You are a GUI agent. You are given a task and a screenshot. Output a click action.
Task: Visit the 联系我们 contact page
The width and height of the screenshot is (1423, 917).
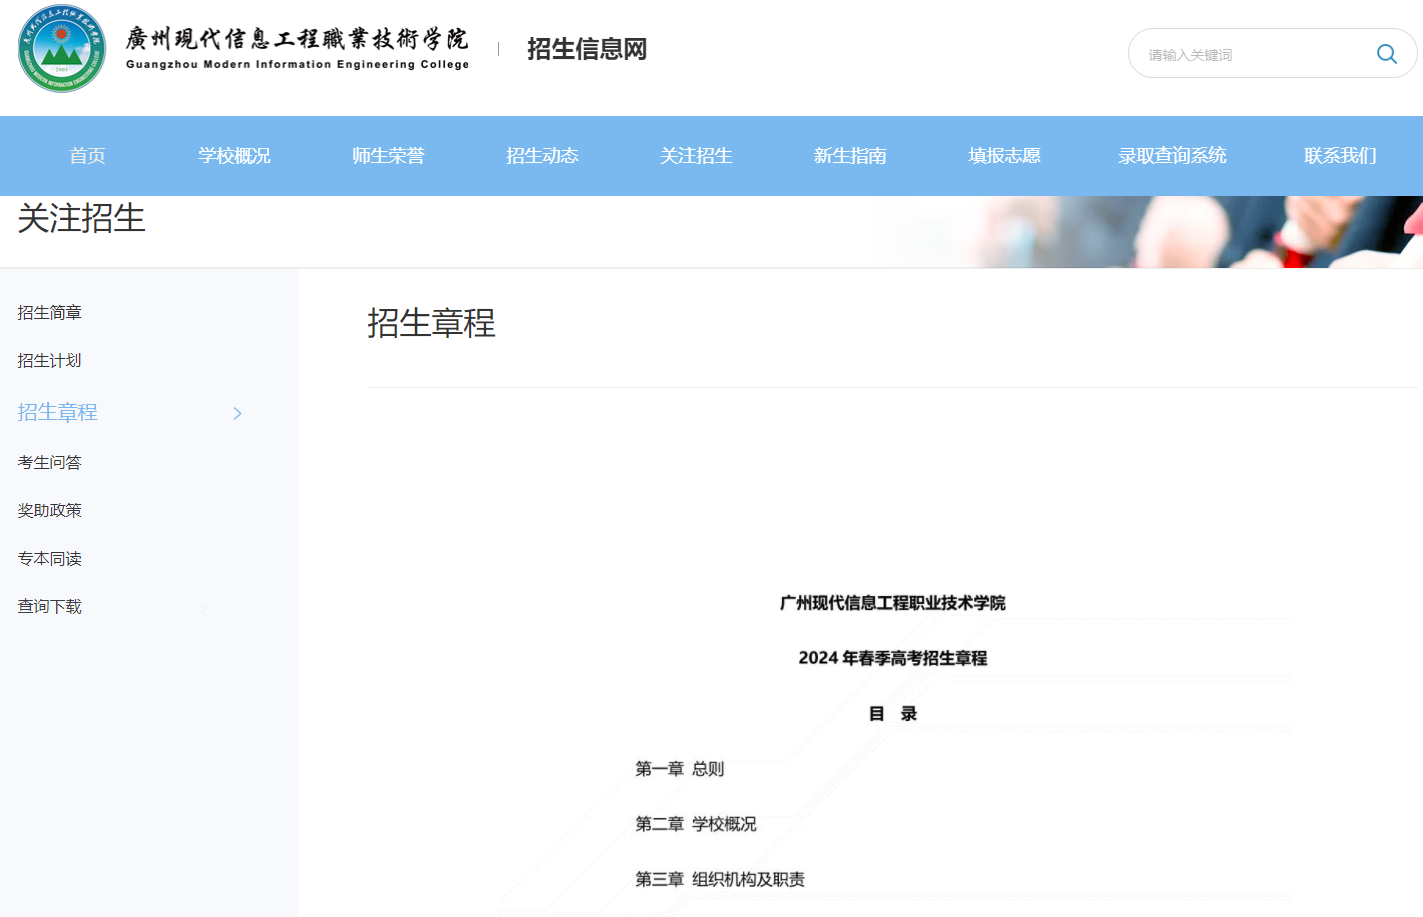point(1339,156)
